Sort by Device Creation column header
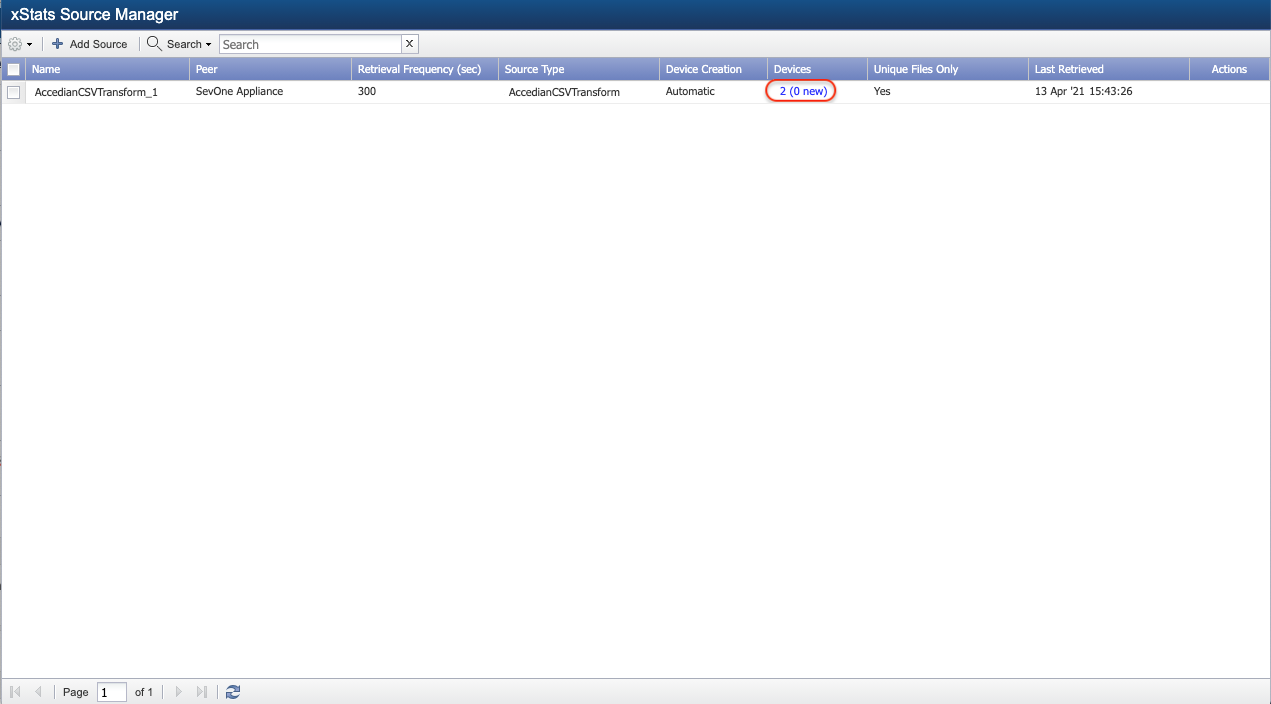The width and height of the screenshot is (1271, 704). [x=713, y=69]
